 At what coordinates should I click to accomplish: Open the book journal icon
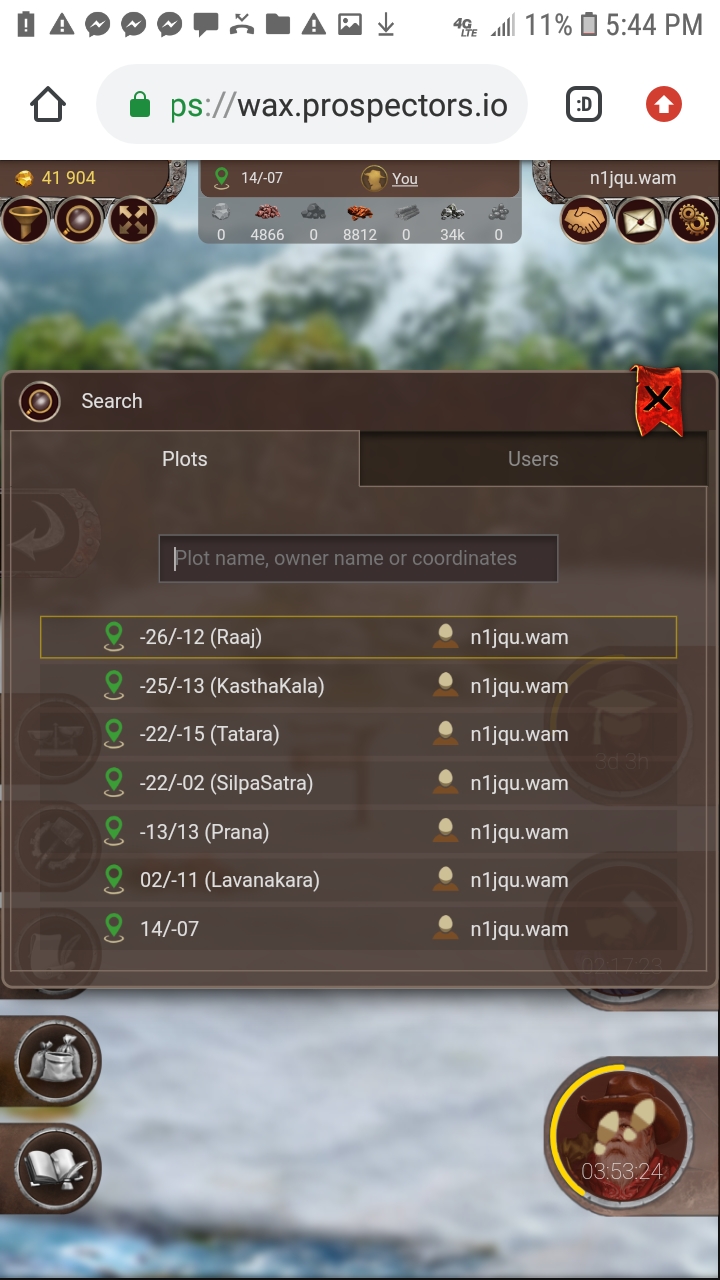[x=58, y=1168]
